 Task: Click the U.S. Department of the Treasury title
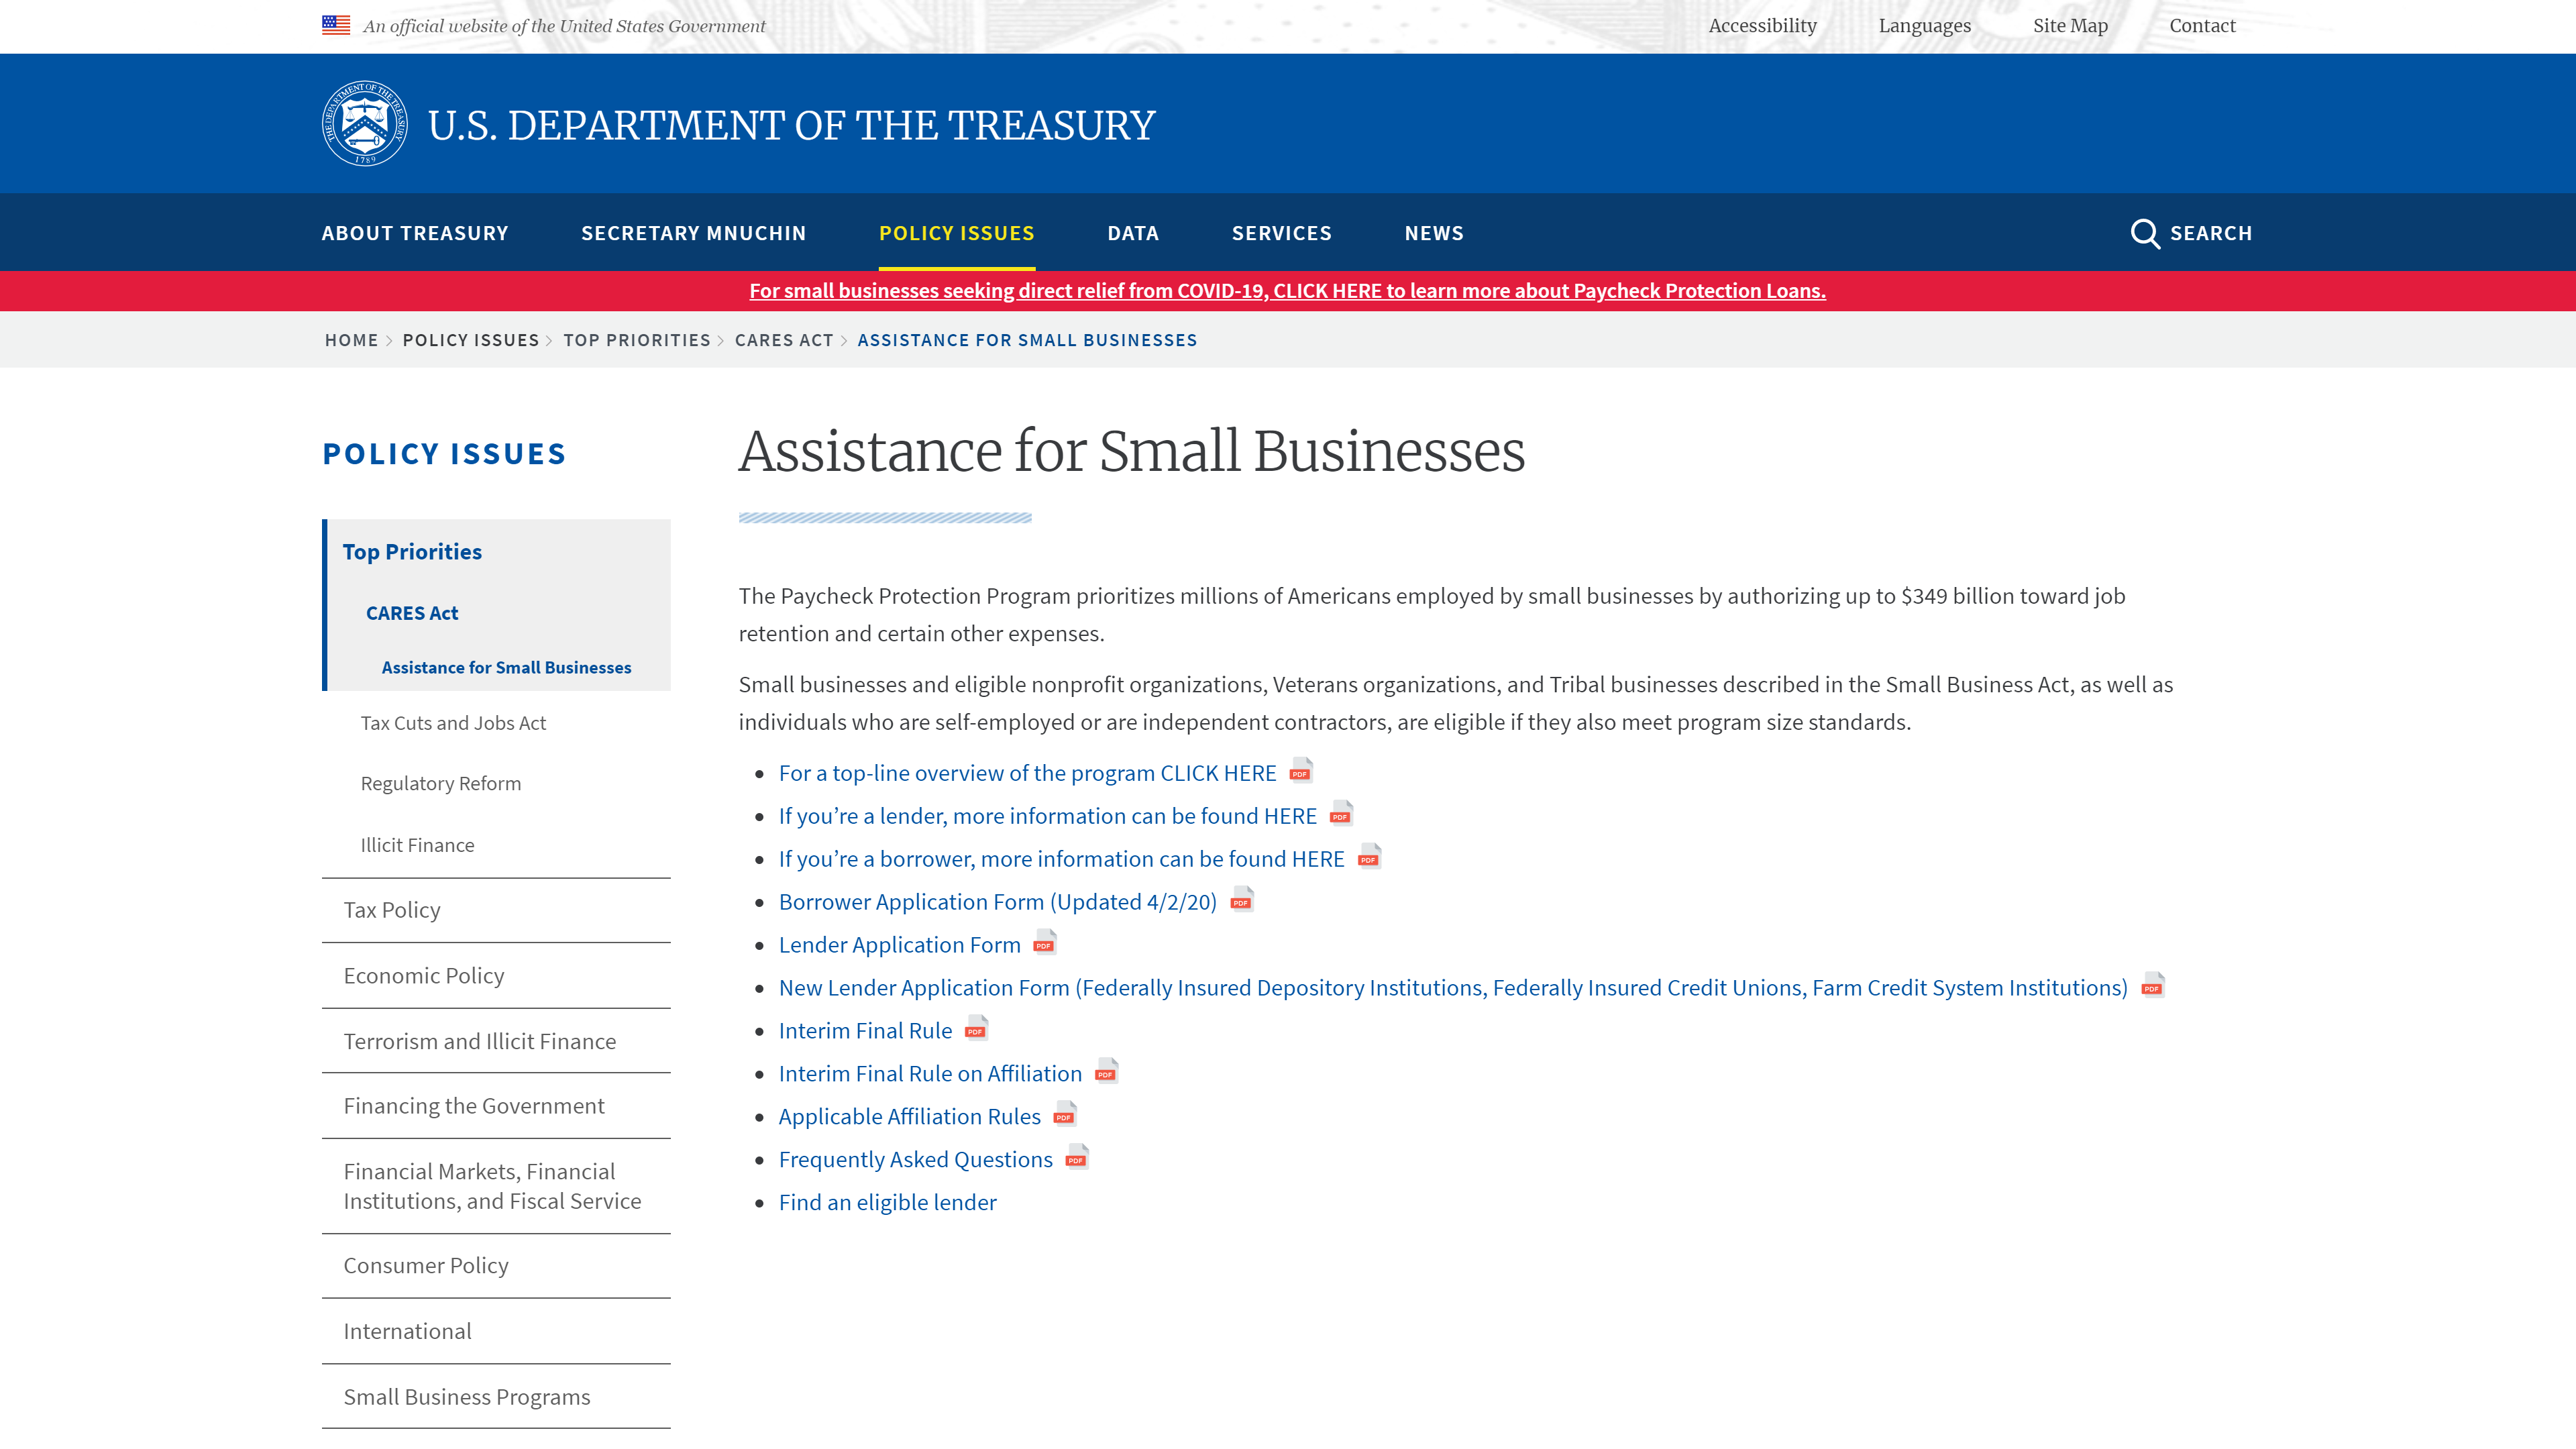click(x=791, y=125)
